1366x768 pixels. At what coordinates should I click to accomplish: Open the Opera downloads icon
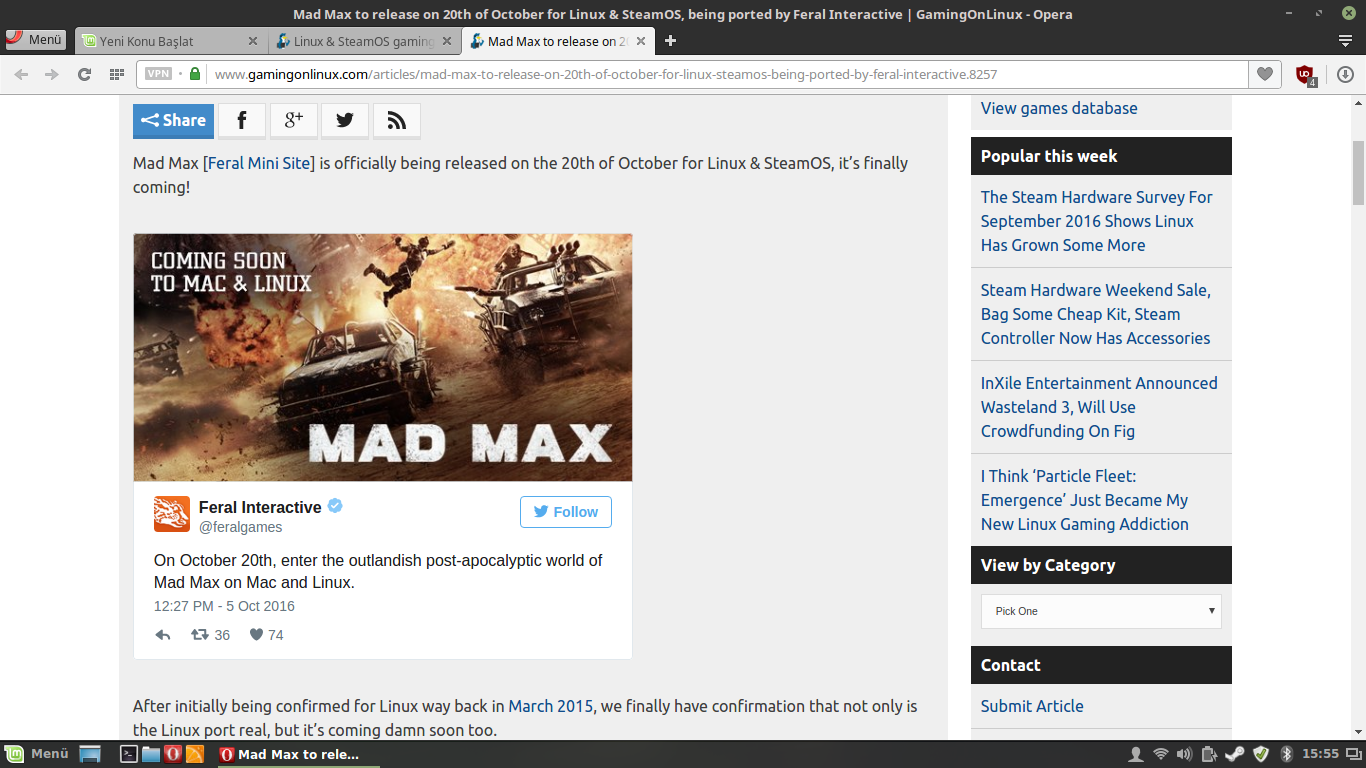1345,74
